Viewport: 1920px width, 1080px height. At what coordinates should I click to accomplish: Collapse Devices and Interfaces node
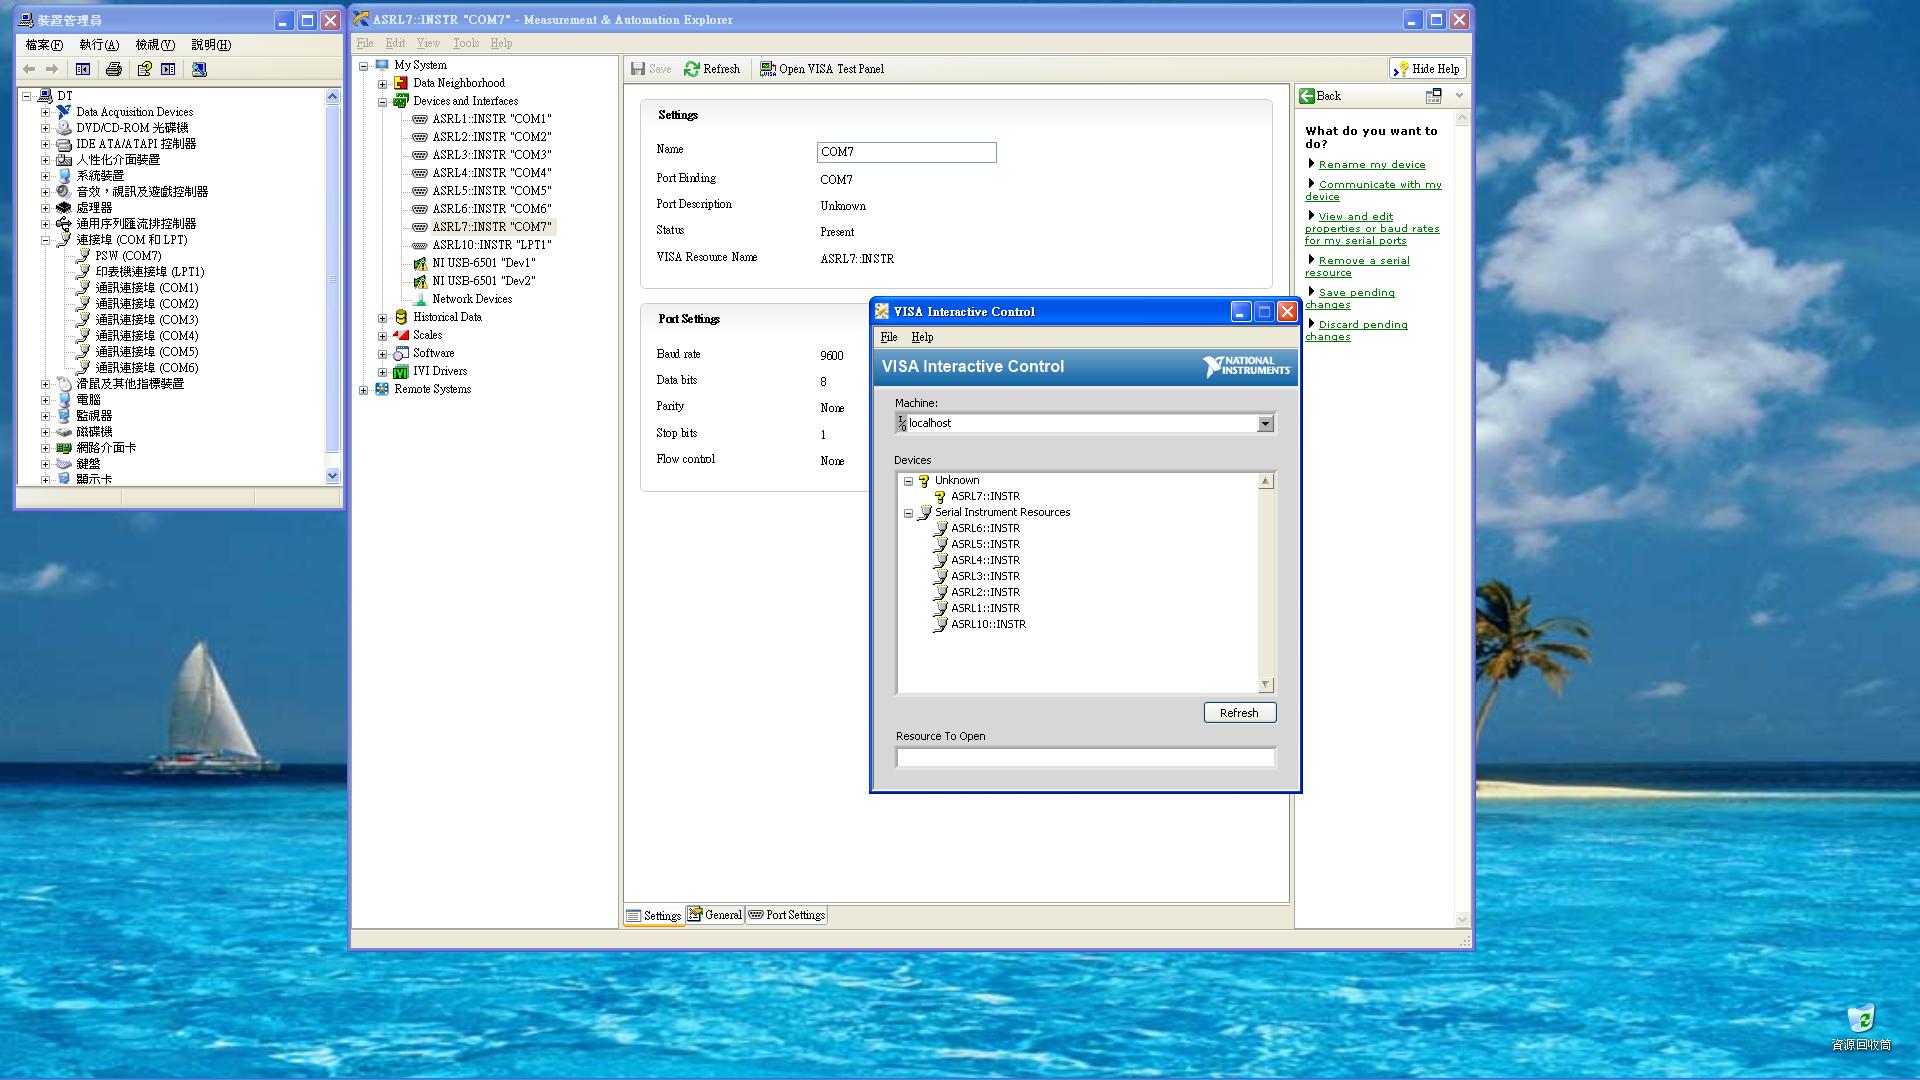click(x=382, y=102)
